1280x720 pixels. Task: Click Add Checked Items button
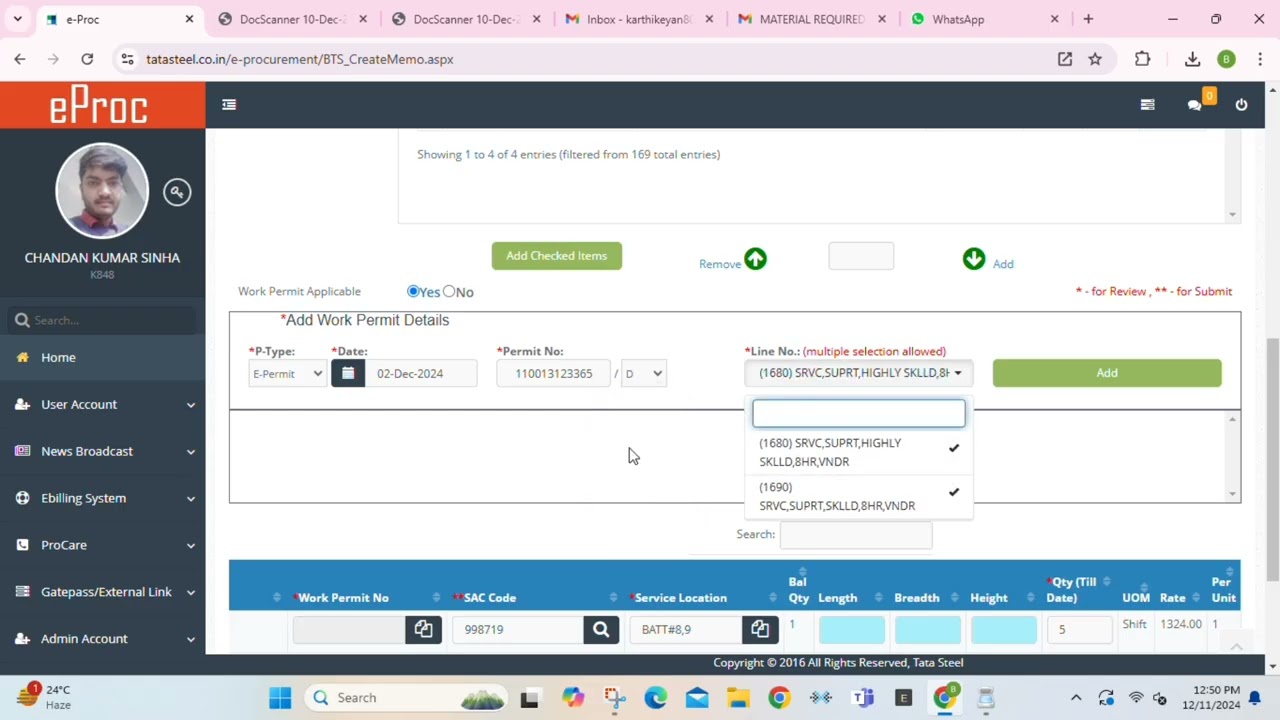pos(556,256)
